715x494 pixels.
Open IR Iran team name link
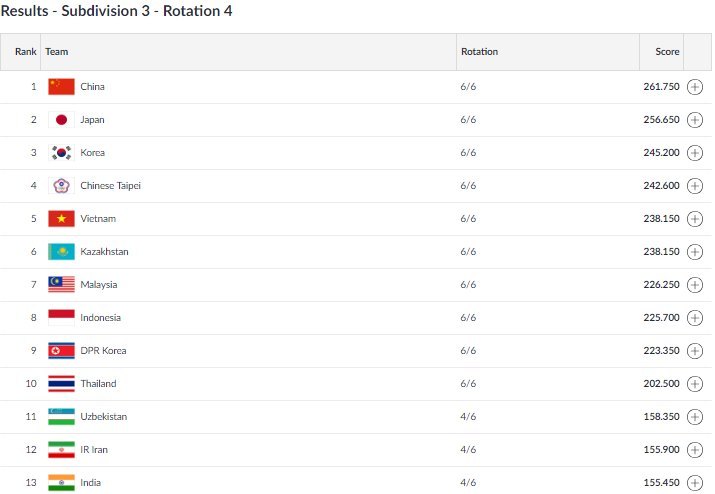(94, 450)
